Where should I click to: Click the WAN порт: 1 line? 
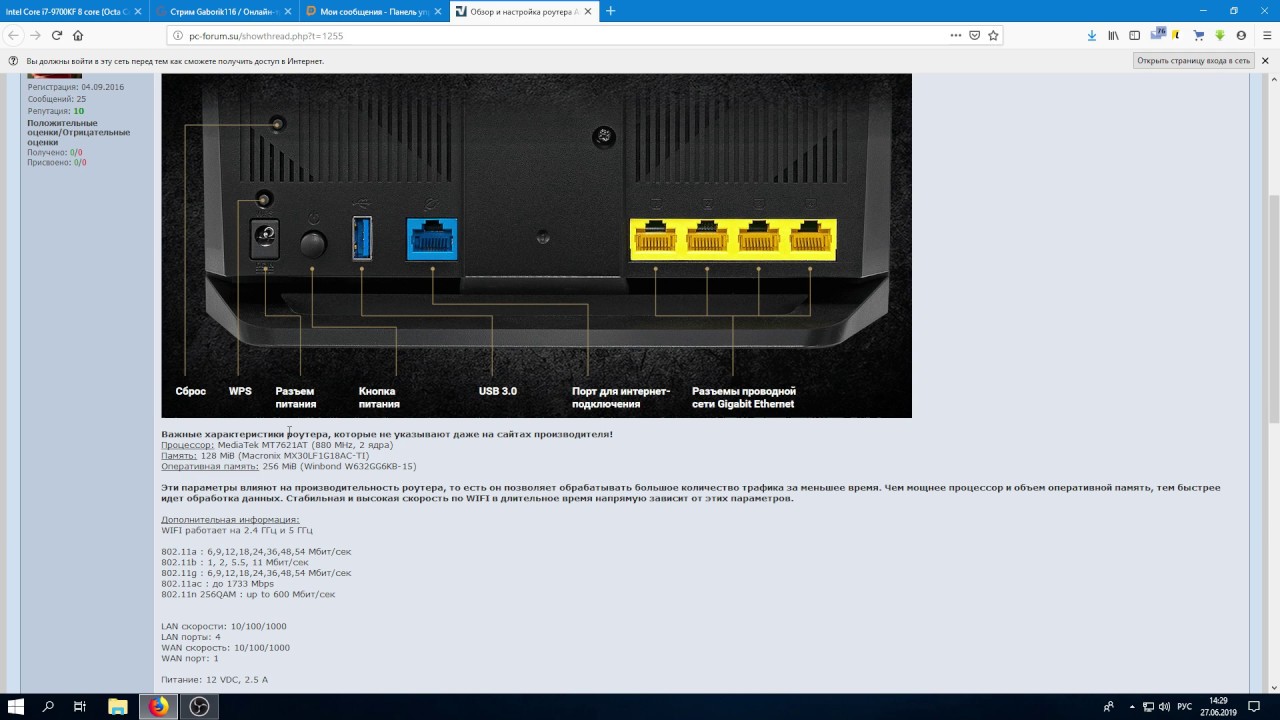(190, 658)
